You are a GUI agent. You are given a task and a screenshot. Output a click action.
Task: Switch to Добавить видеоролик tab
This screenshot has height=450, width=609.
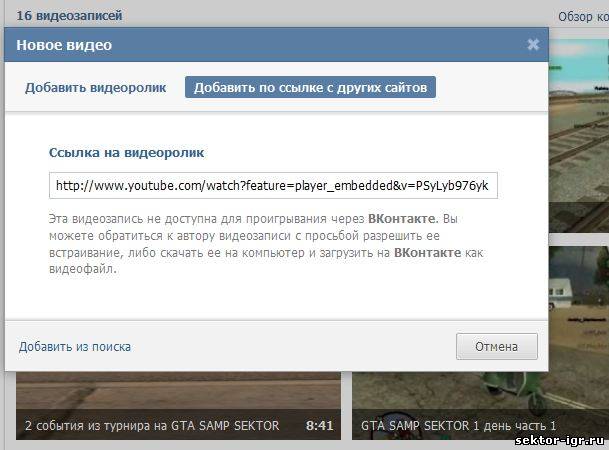pyautogui.click(x=96, y=87)
